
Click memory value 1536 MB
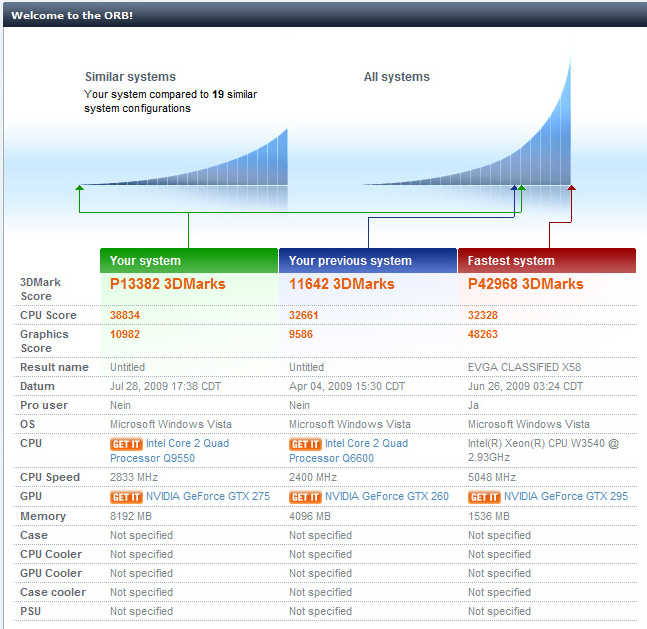pyautogui.click(x=489, y=516)
